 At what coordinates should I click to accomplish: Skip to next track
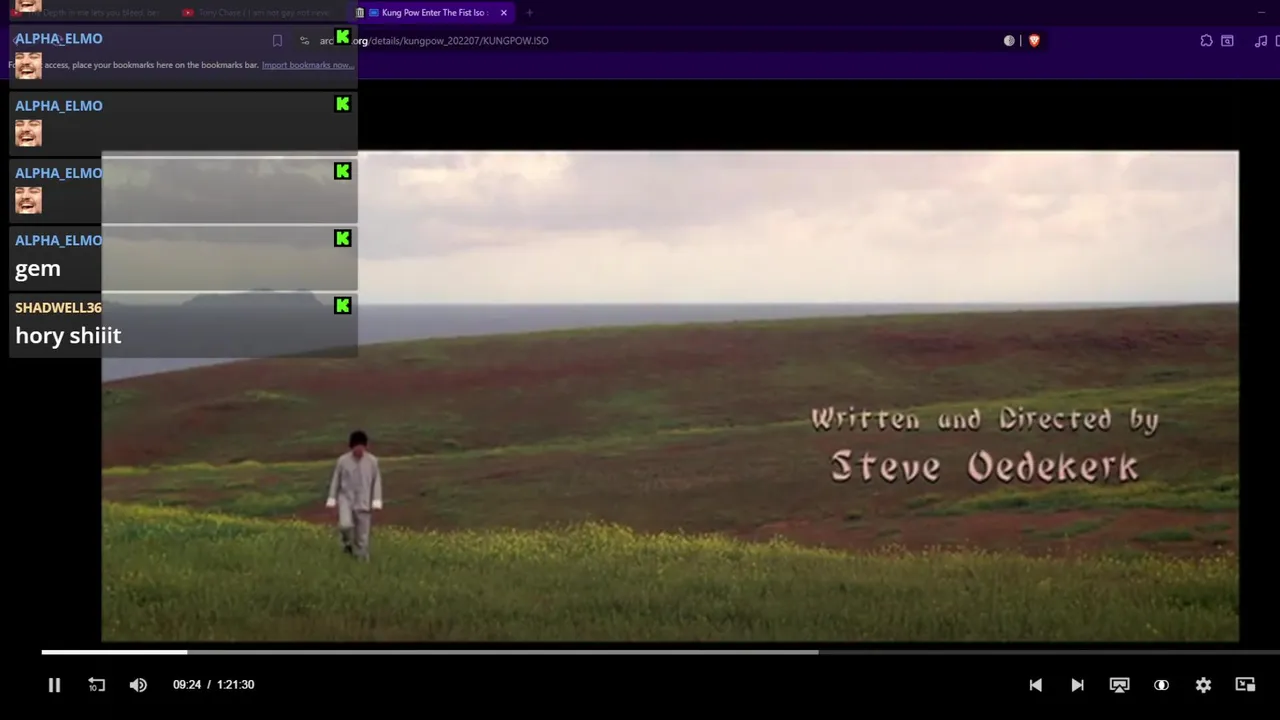[1077, 685]
